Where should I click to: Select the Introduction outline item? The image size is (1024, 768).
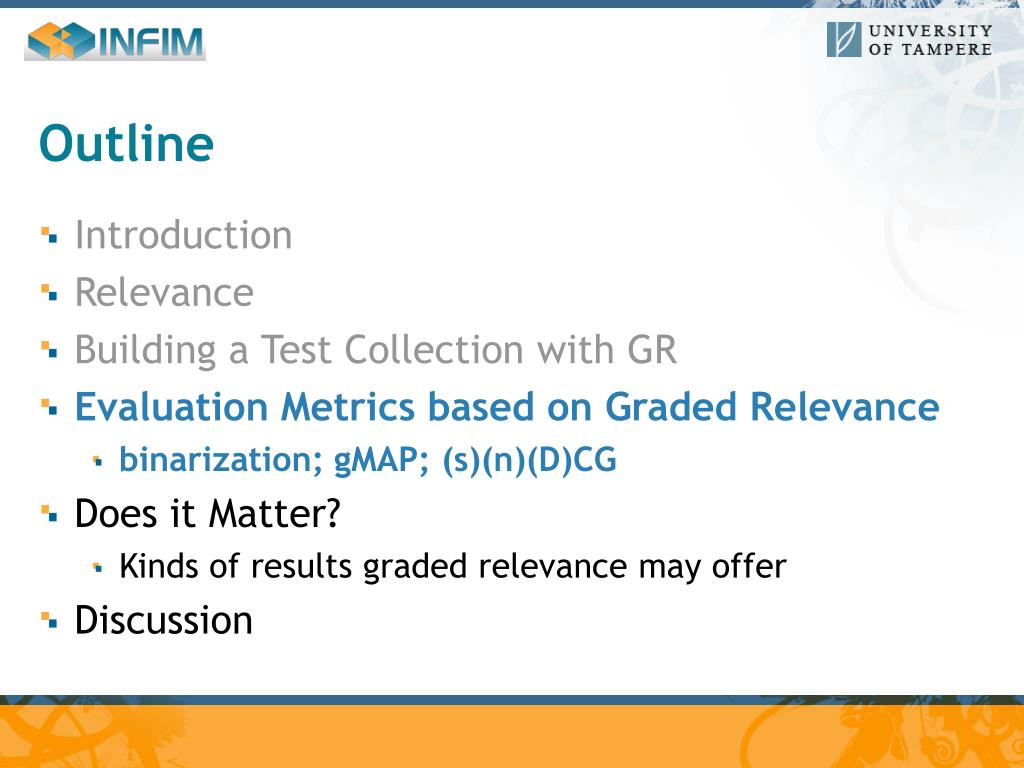point(184,234)
